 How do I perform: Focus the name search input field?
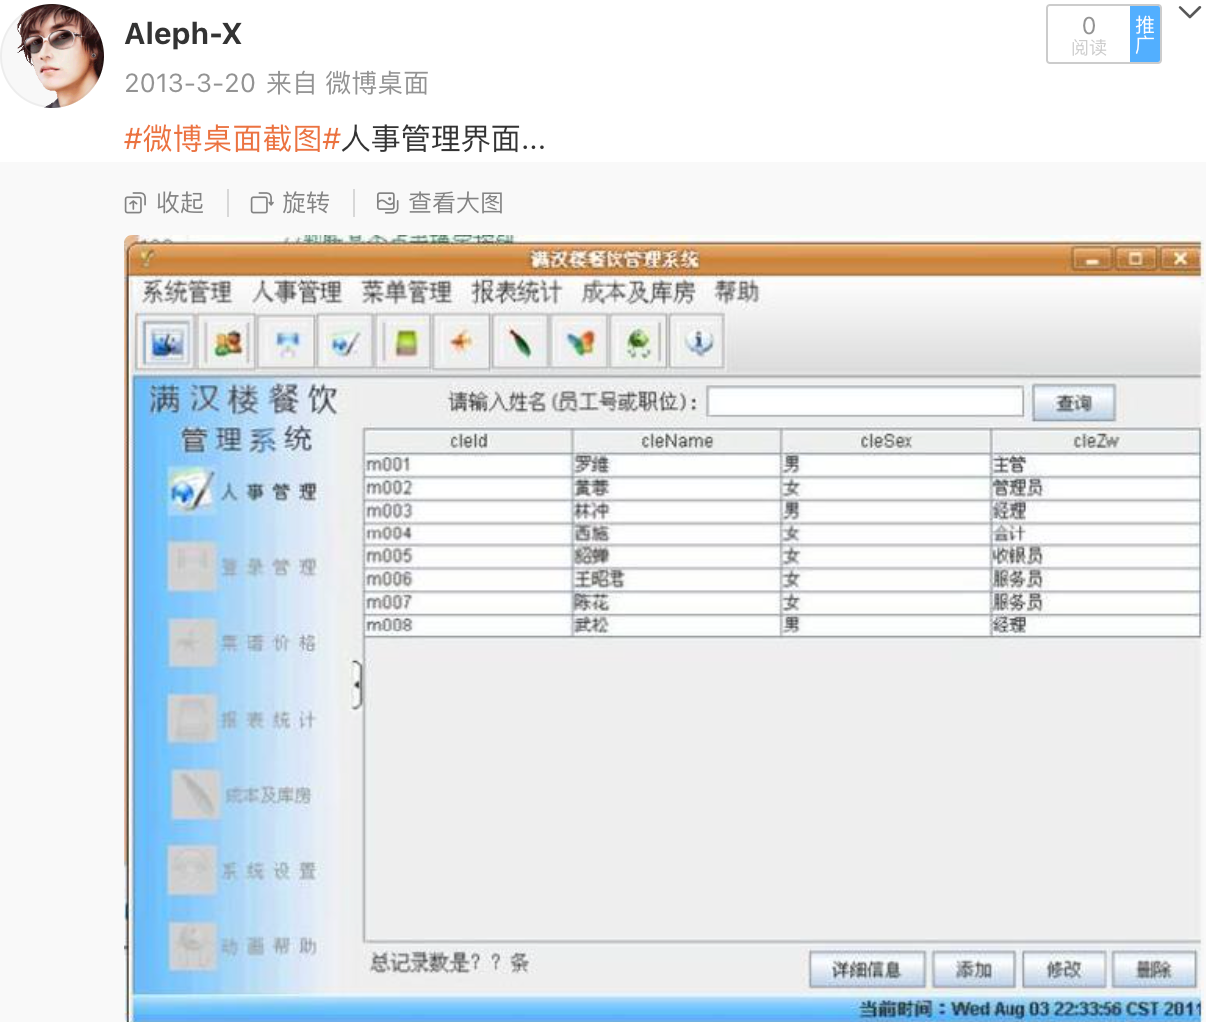[x=865, y=402]
